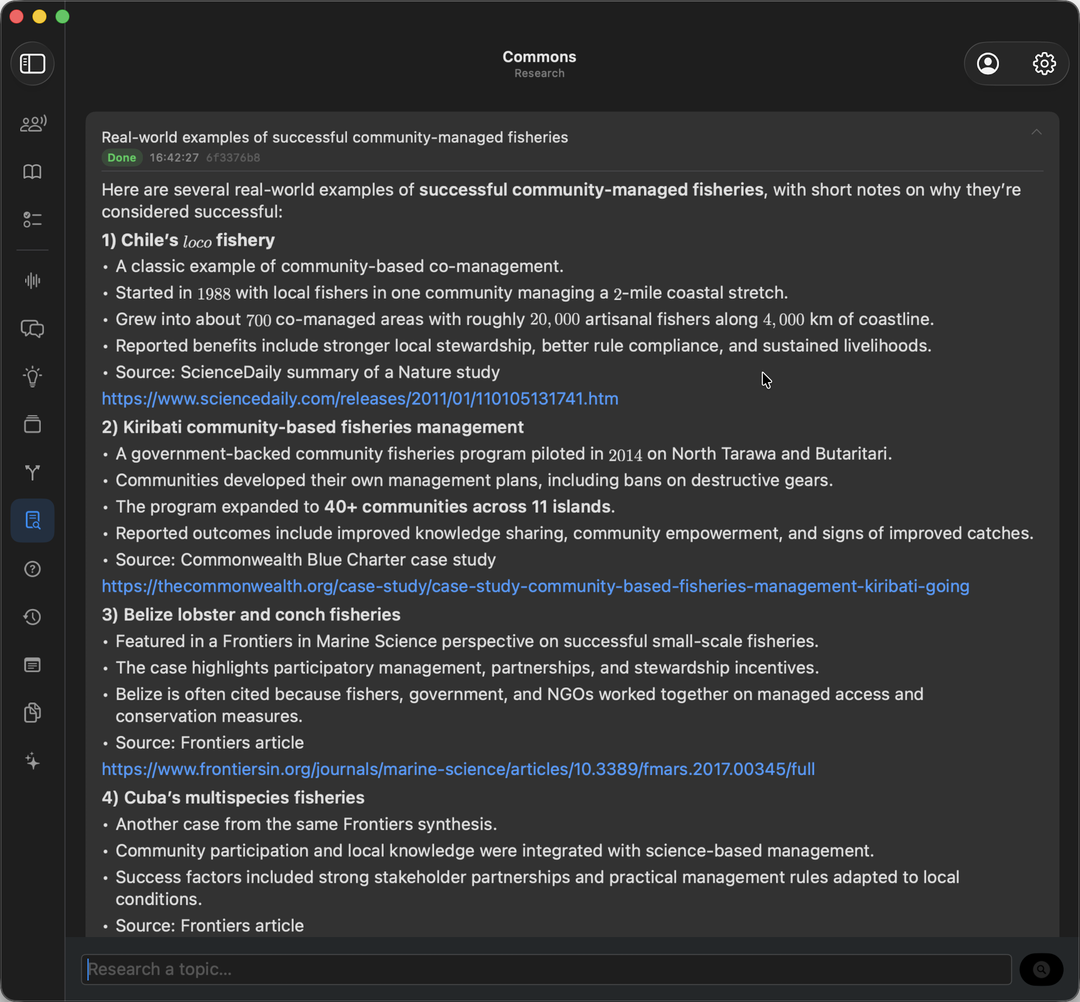Open the sciencedaily.com release link
Image resolution: width=1080 pixels, height=1002 pixels.
[360, 399]
